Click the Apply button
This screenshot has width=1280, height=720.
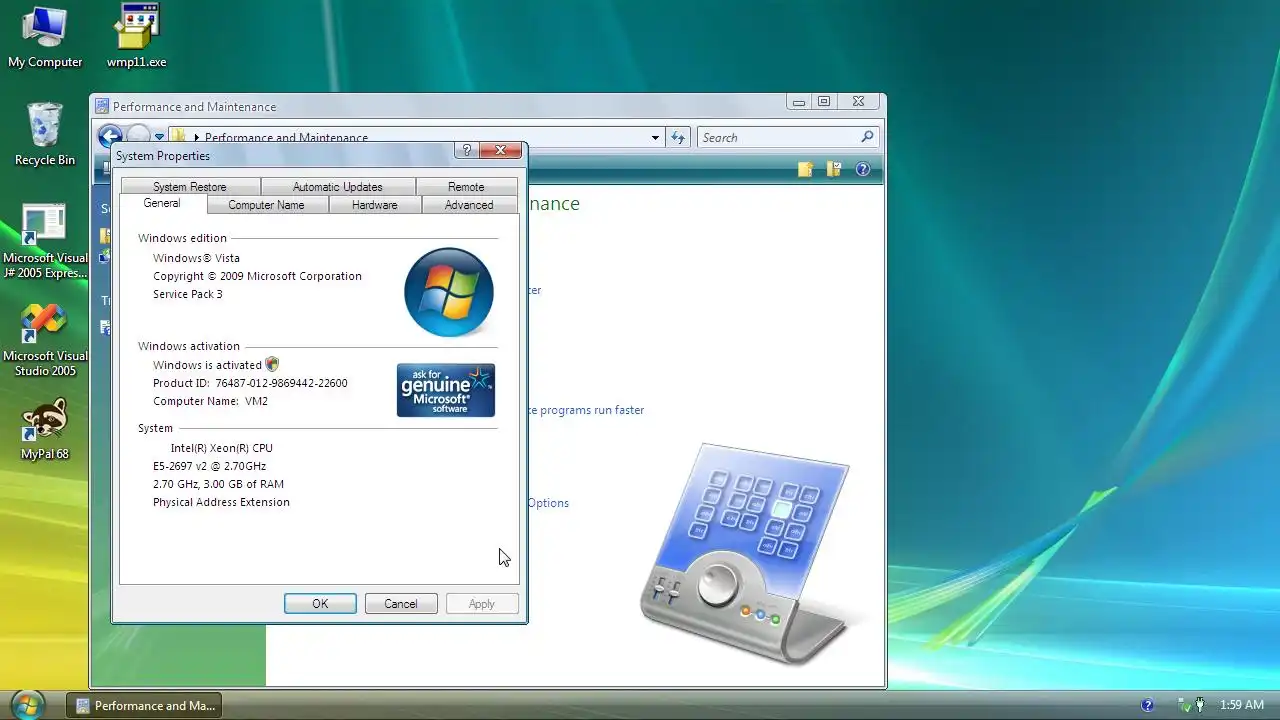click(x=482, y=604)
